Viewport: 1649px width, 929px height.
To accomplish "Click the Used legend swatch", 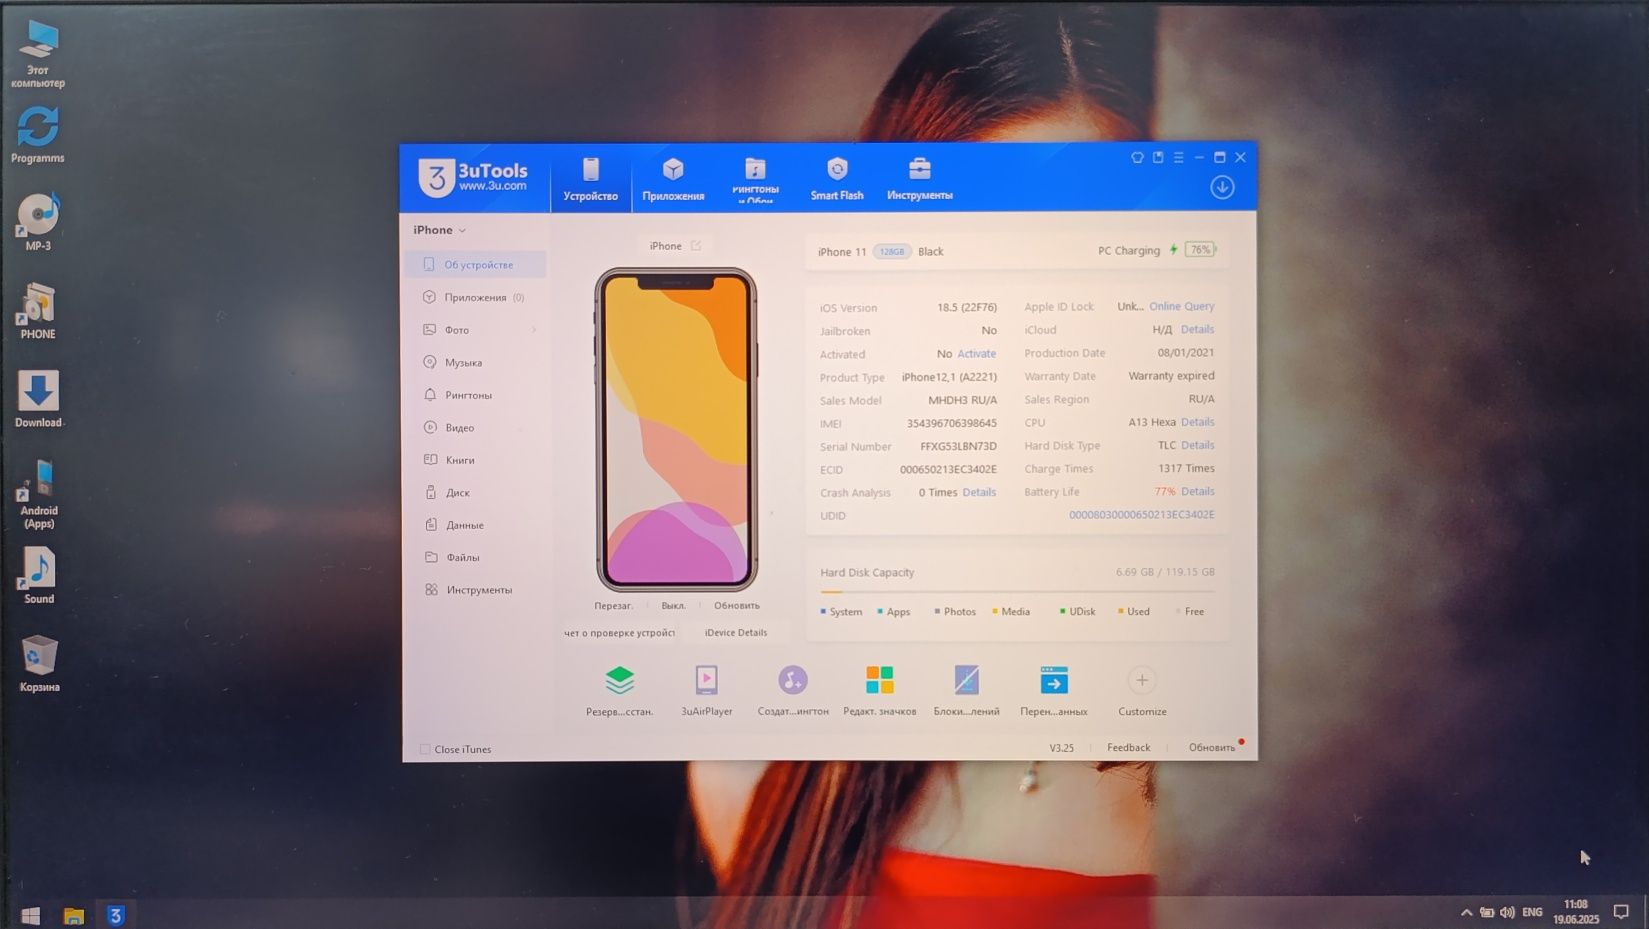I will click(x=1121, y=611).
